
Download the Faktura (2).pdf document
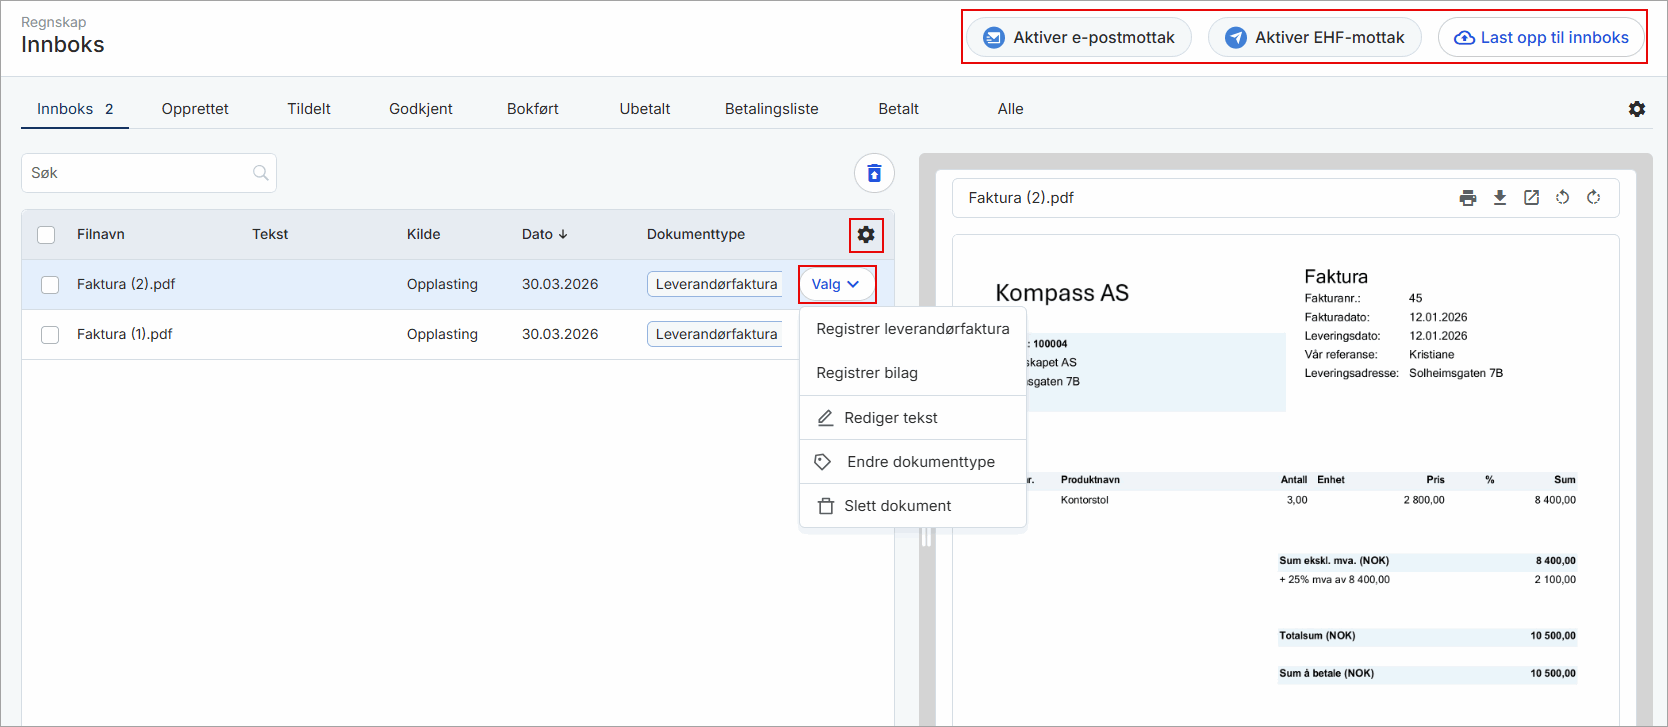point(1499,198)
